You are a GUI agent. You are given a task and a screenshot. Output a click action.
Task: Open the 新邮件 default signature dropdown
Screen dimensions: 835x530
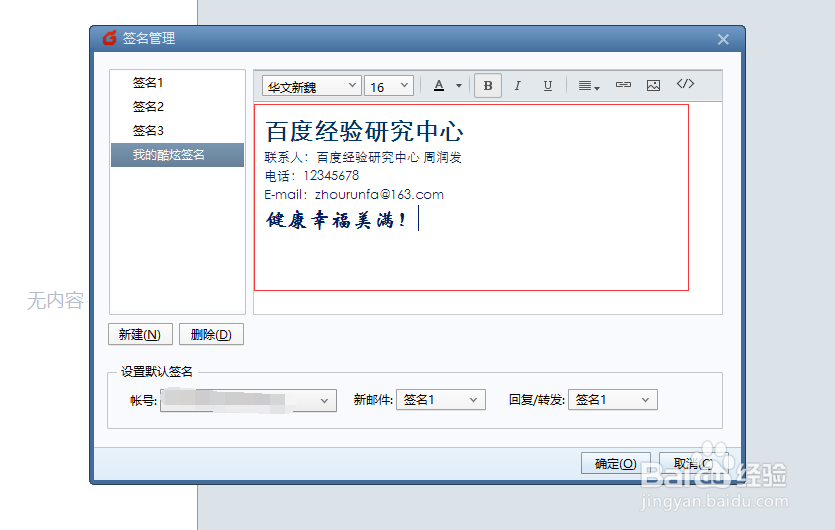click(441, 400)
